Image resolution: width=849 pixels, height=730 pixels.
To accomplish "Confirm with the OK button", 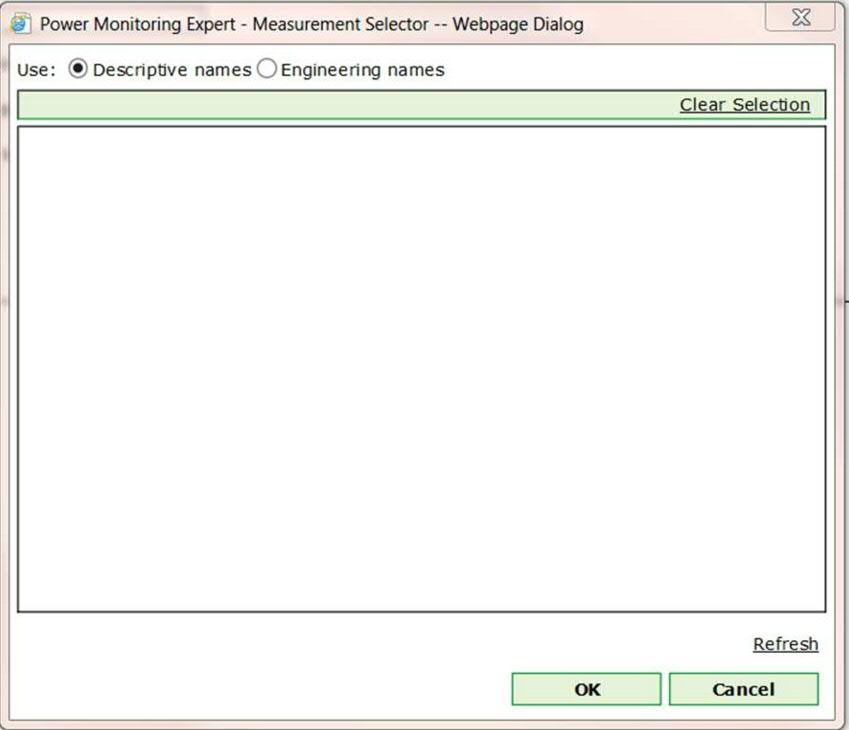I will coord(586,689).
